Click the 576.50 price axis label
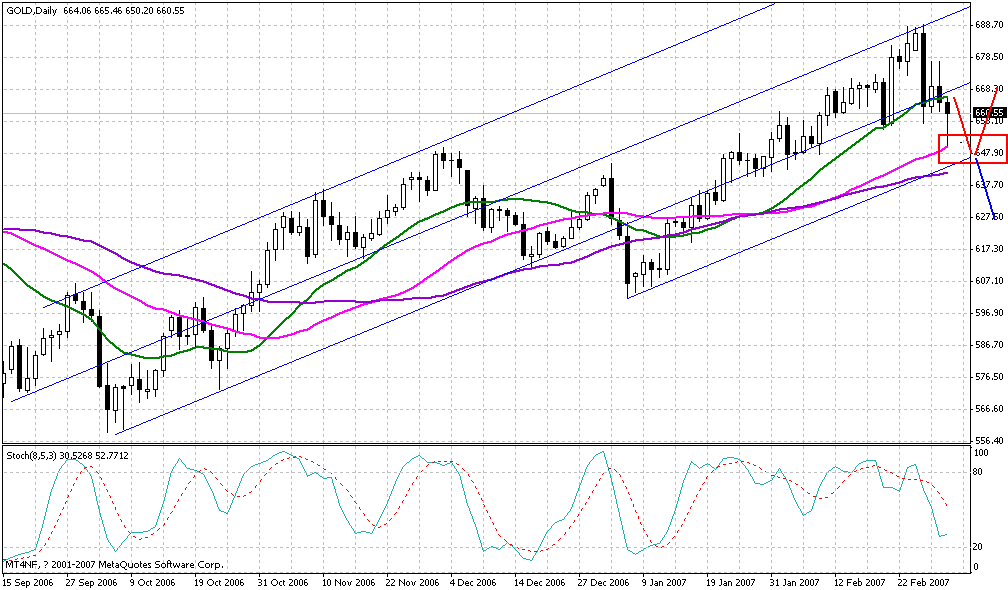The height and width of the screenshot is (590, 1008). [x=989, y=377]
